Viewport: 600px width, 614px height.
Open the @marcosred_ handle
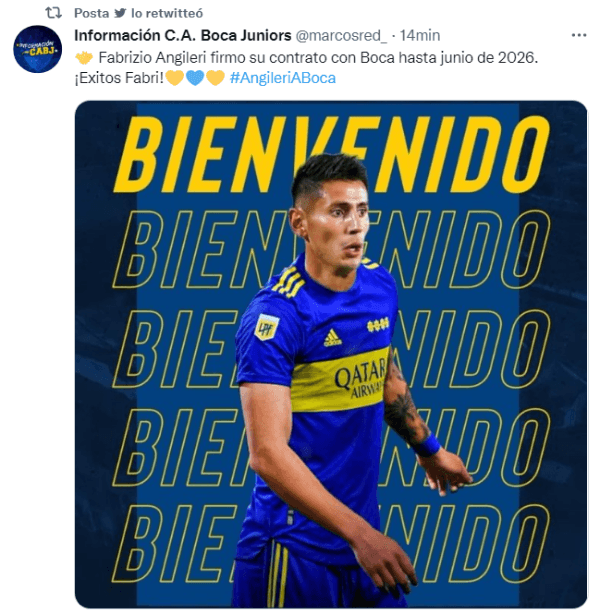click(x=341, y=36)
